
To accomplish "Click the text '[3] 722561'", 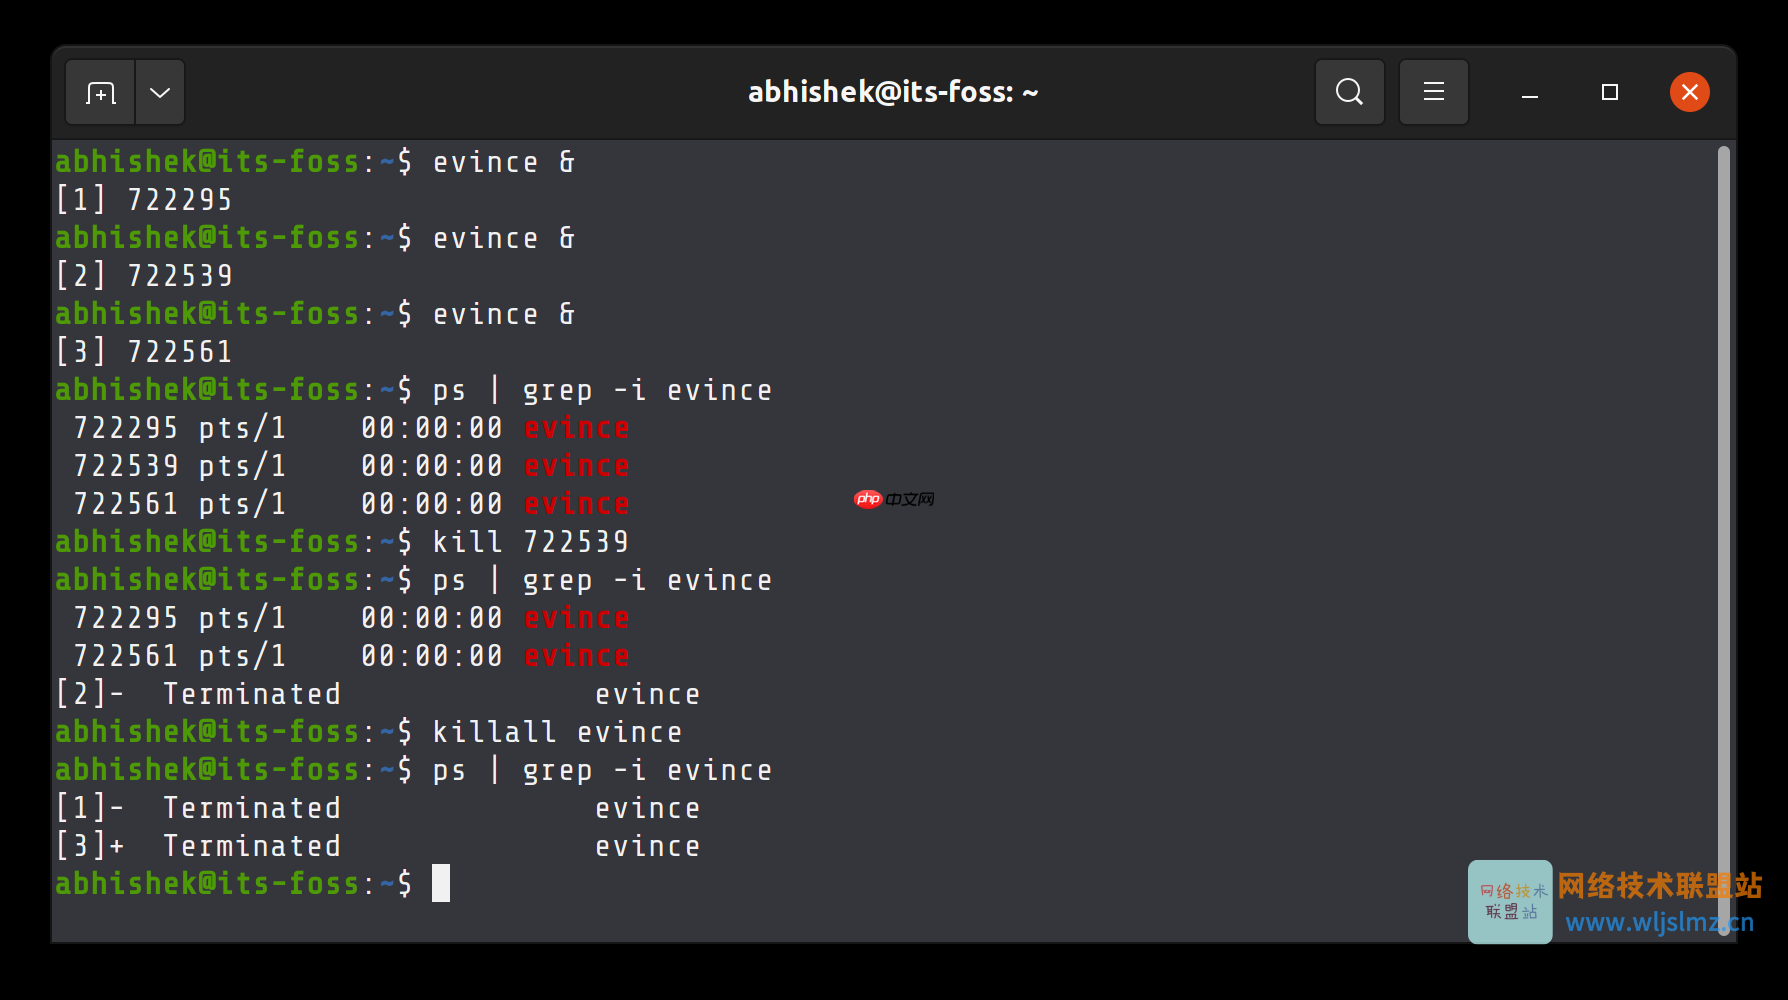I will click(x=144, y=352).
